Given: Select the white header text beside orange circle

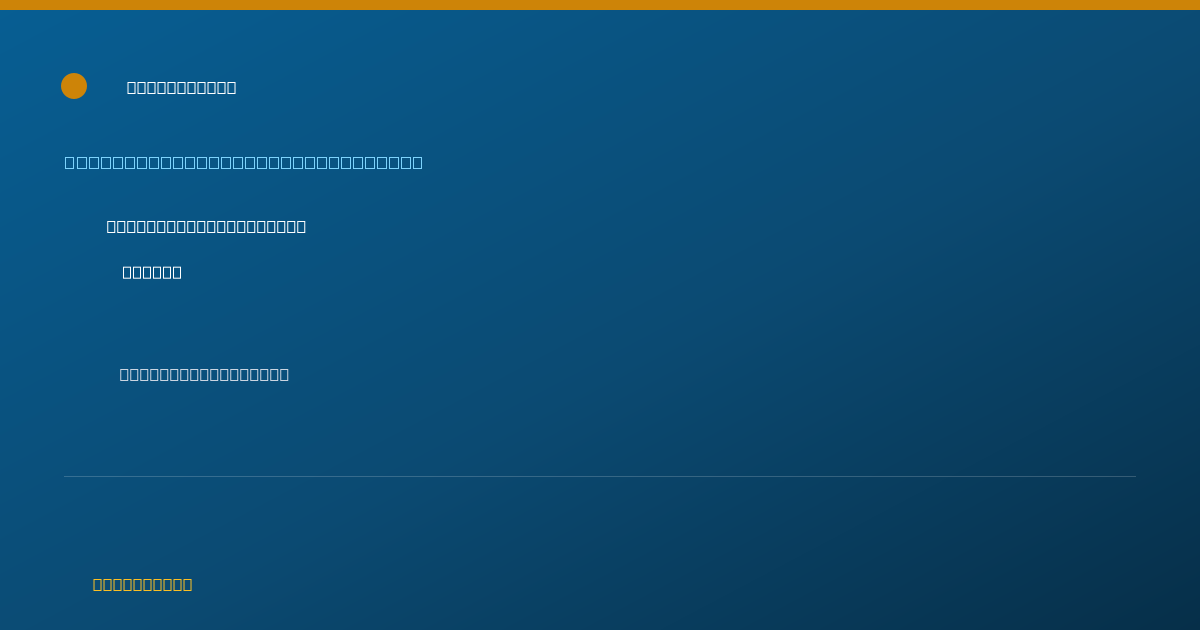Looking at the screenshot, I should [x=182, y=88].
